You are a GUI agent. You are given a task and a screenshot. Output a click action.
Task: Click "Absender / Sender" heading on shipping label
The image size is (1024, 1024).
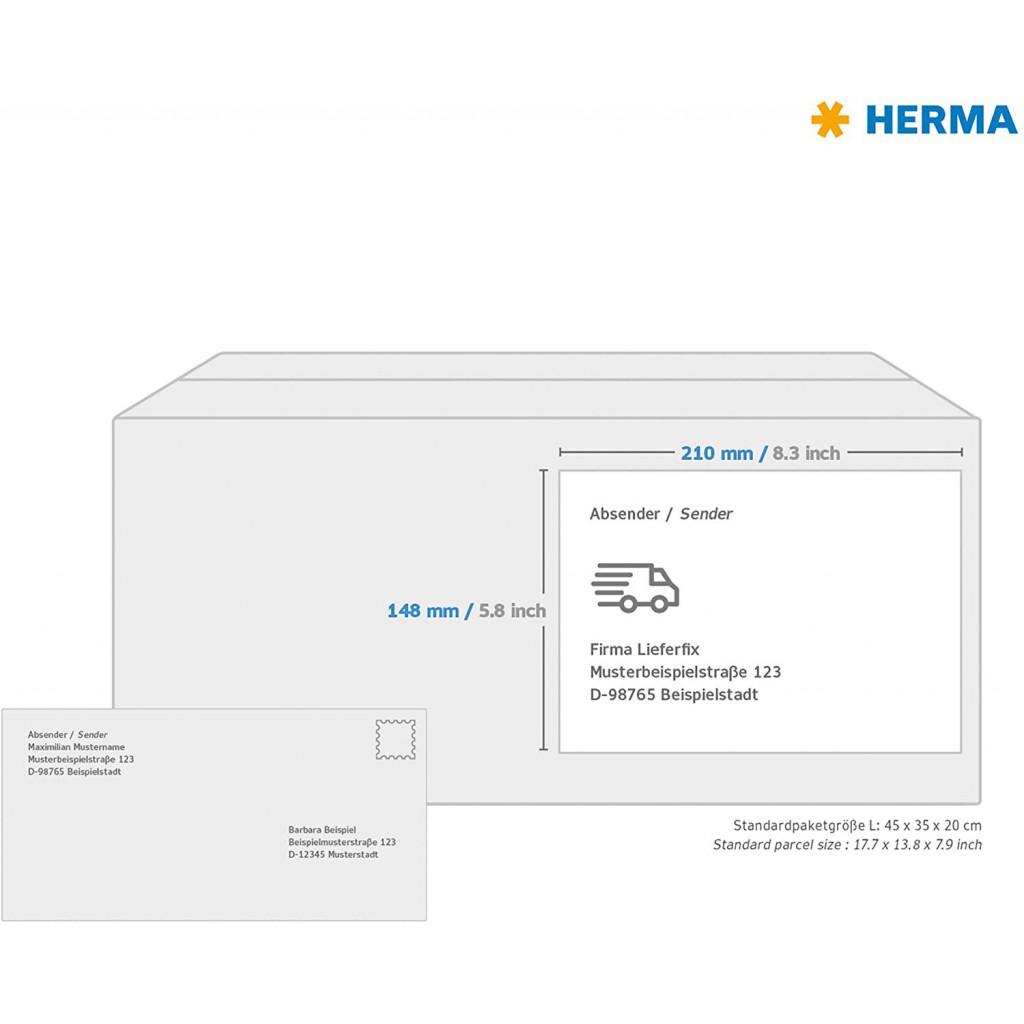pos(661,514)
